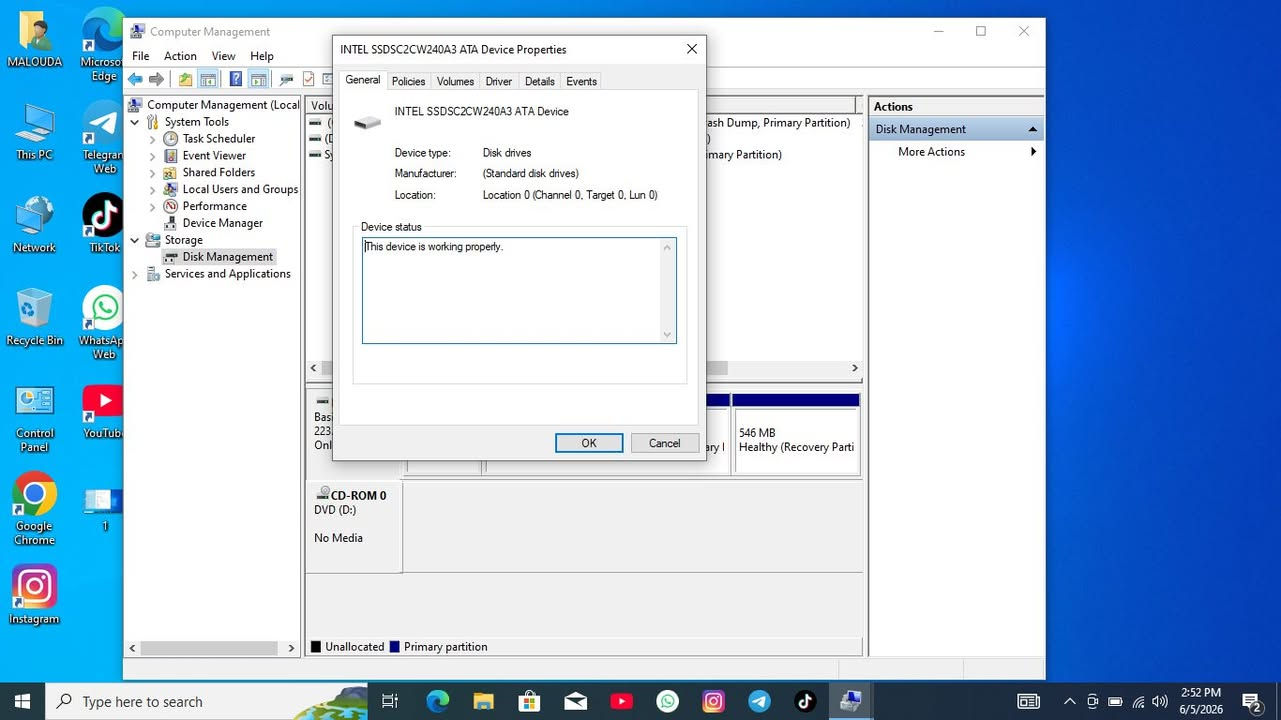Open TikTok from the taskbar
This screenshot has height=720, width=1281.
pos(805,702)
